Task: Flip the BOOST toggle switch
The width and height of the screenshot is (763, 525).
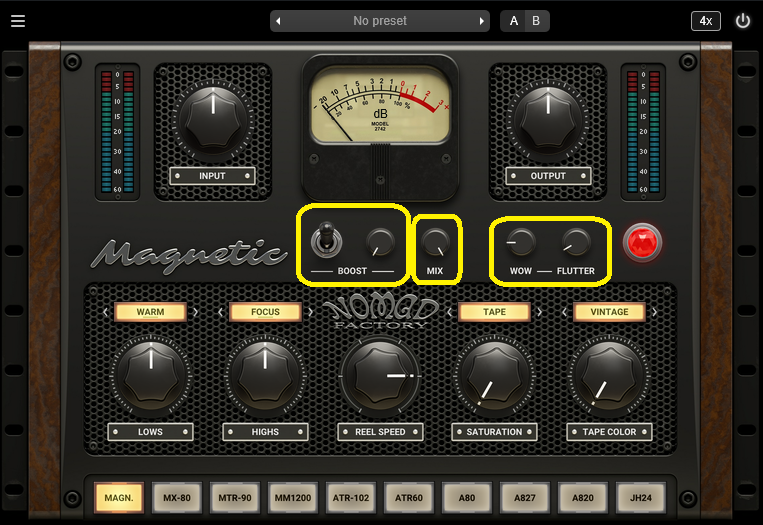Action: click(326, 239)
